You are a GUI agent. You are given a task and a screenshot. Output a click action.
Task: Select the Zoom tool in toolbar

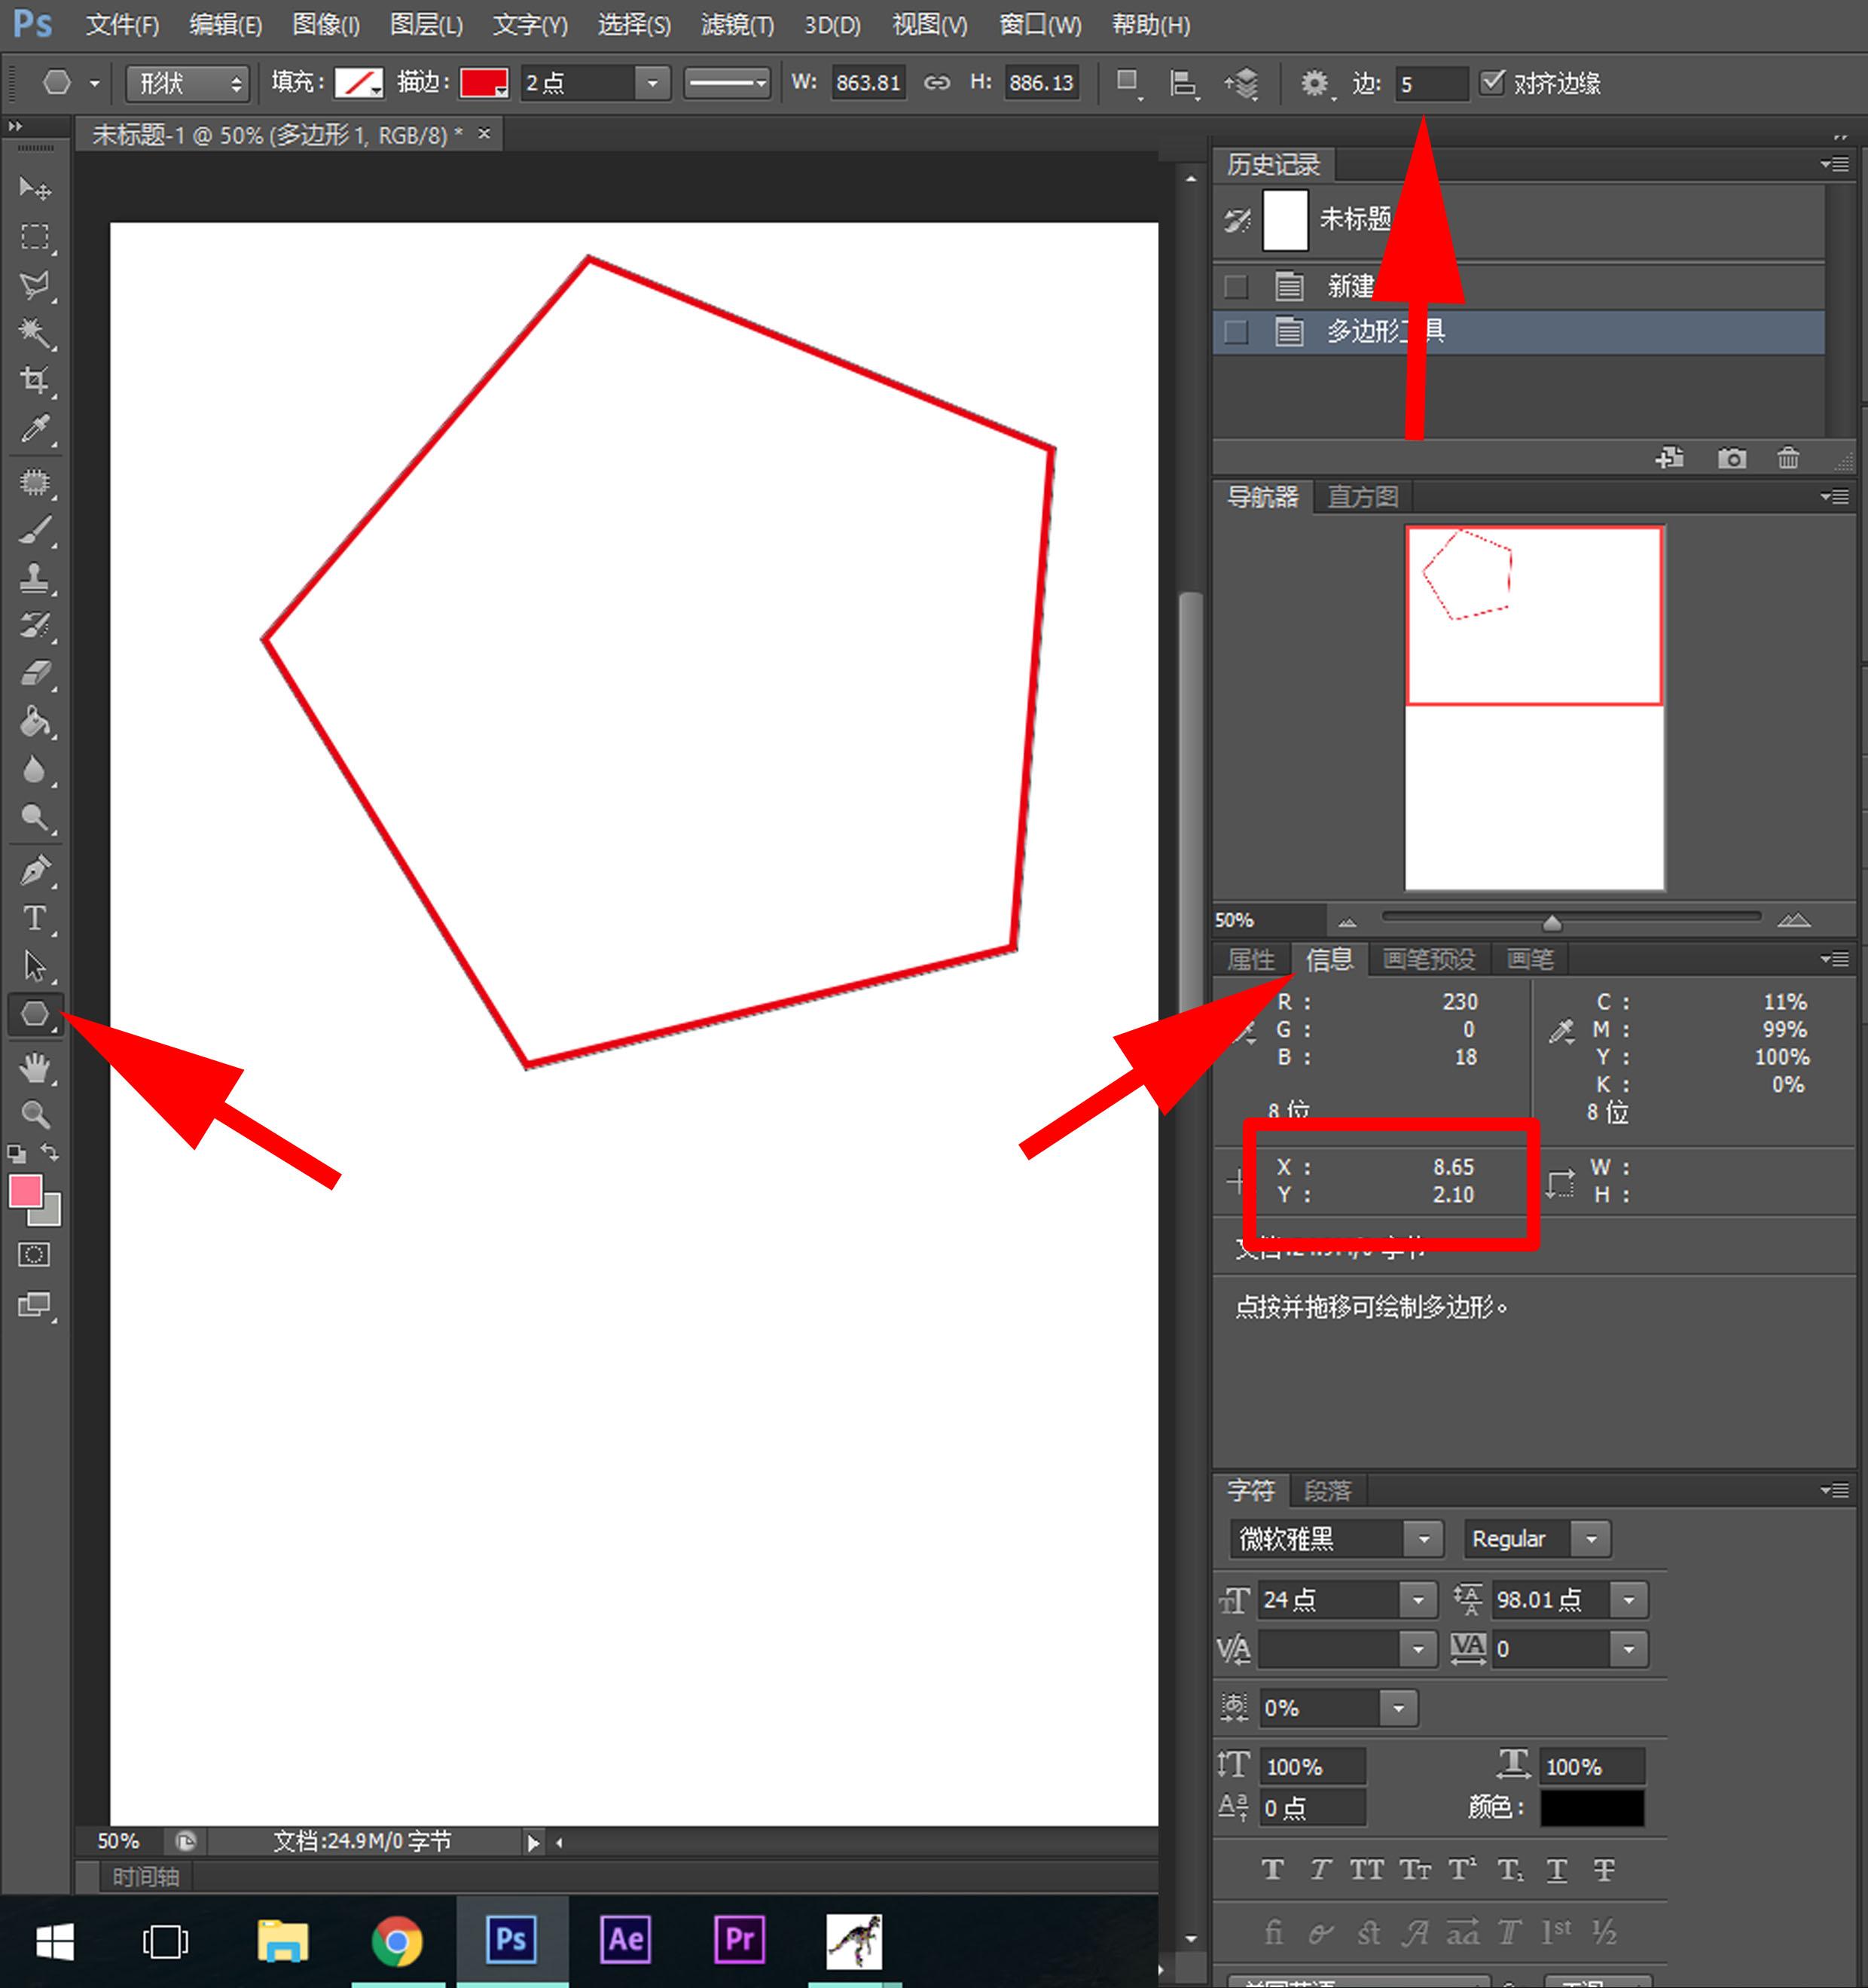(x=35, y=1114)
